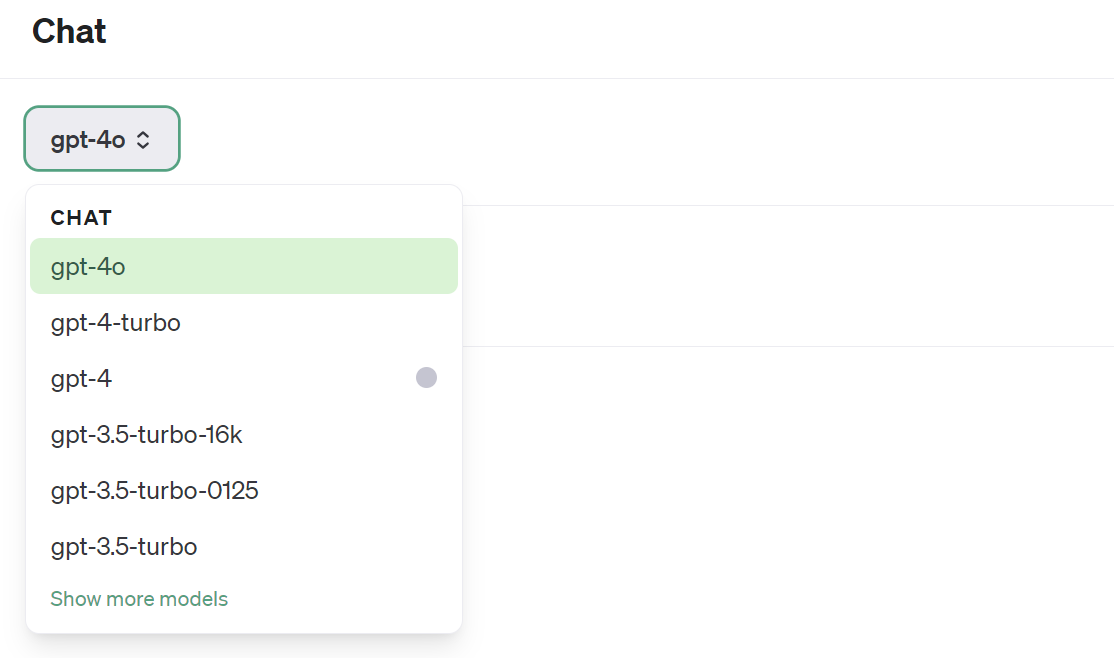Select the gpt-4-turbo model
1114x658 pixels.
click(115, 322)
